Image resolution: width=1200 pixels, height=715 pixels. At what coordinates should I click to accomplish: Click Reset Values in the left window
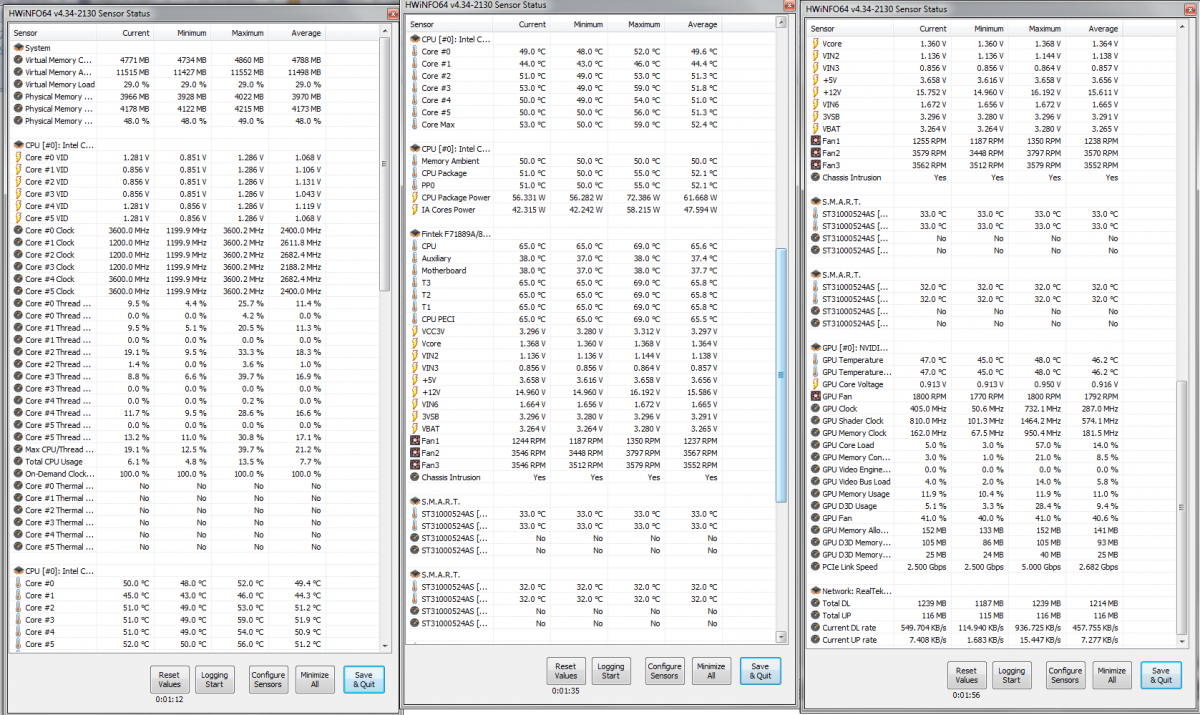[169, 680]
